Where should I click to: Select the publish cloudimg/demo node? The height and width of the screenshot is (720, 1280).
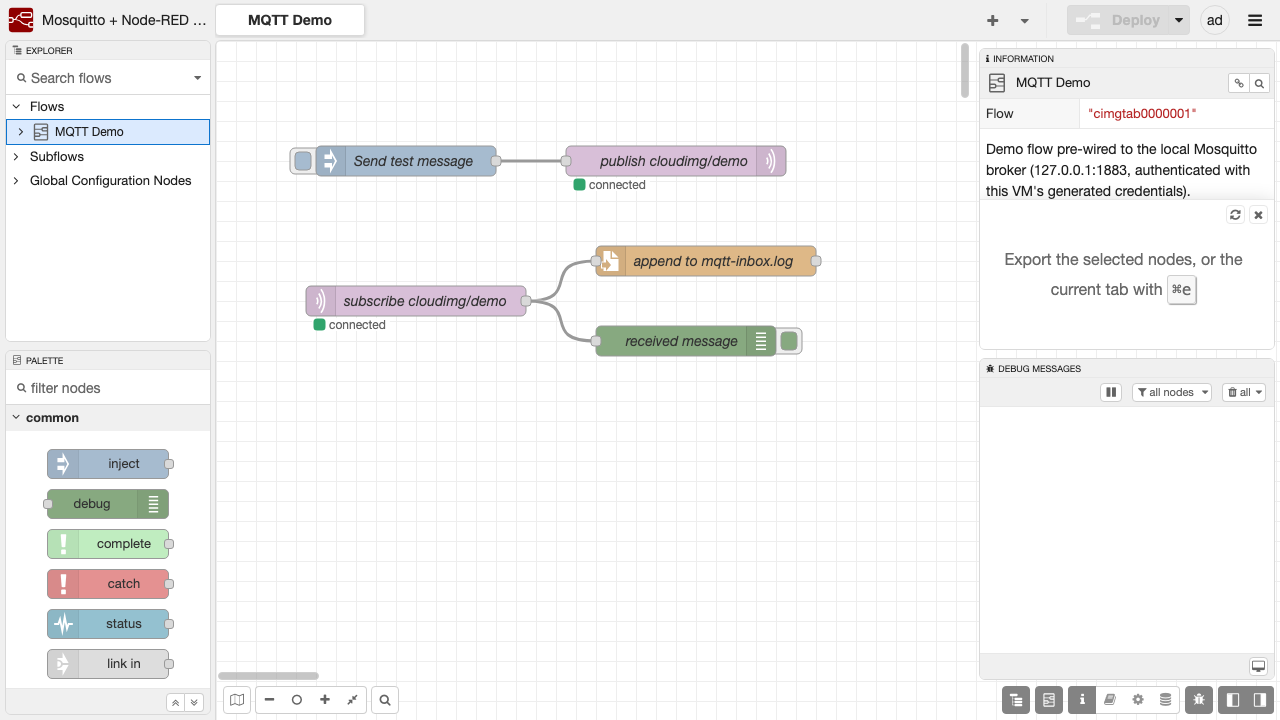click(x=676, y=161)
